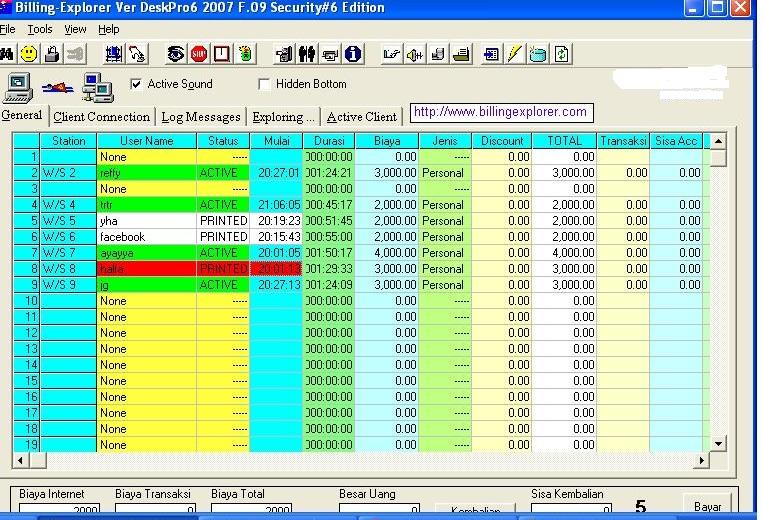Uncheck the Active Sound checkbox

(136, 84)
